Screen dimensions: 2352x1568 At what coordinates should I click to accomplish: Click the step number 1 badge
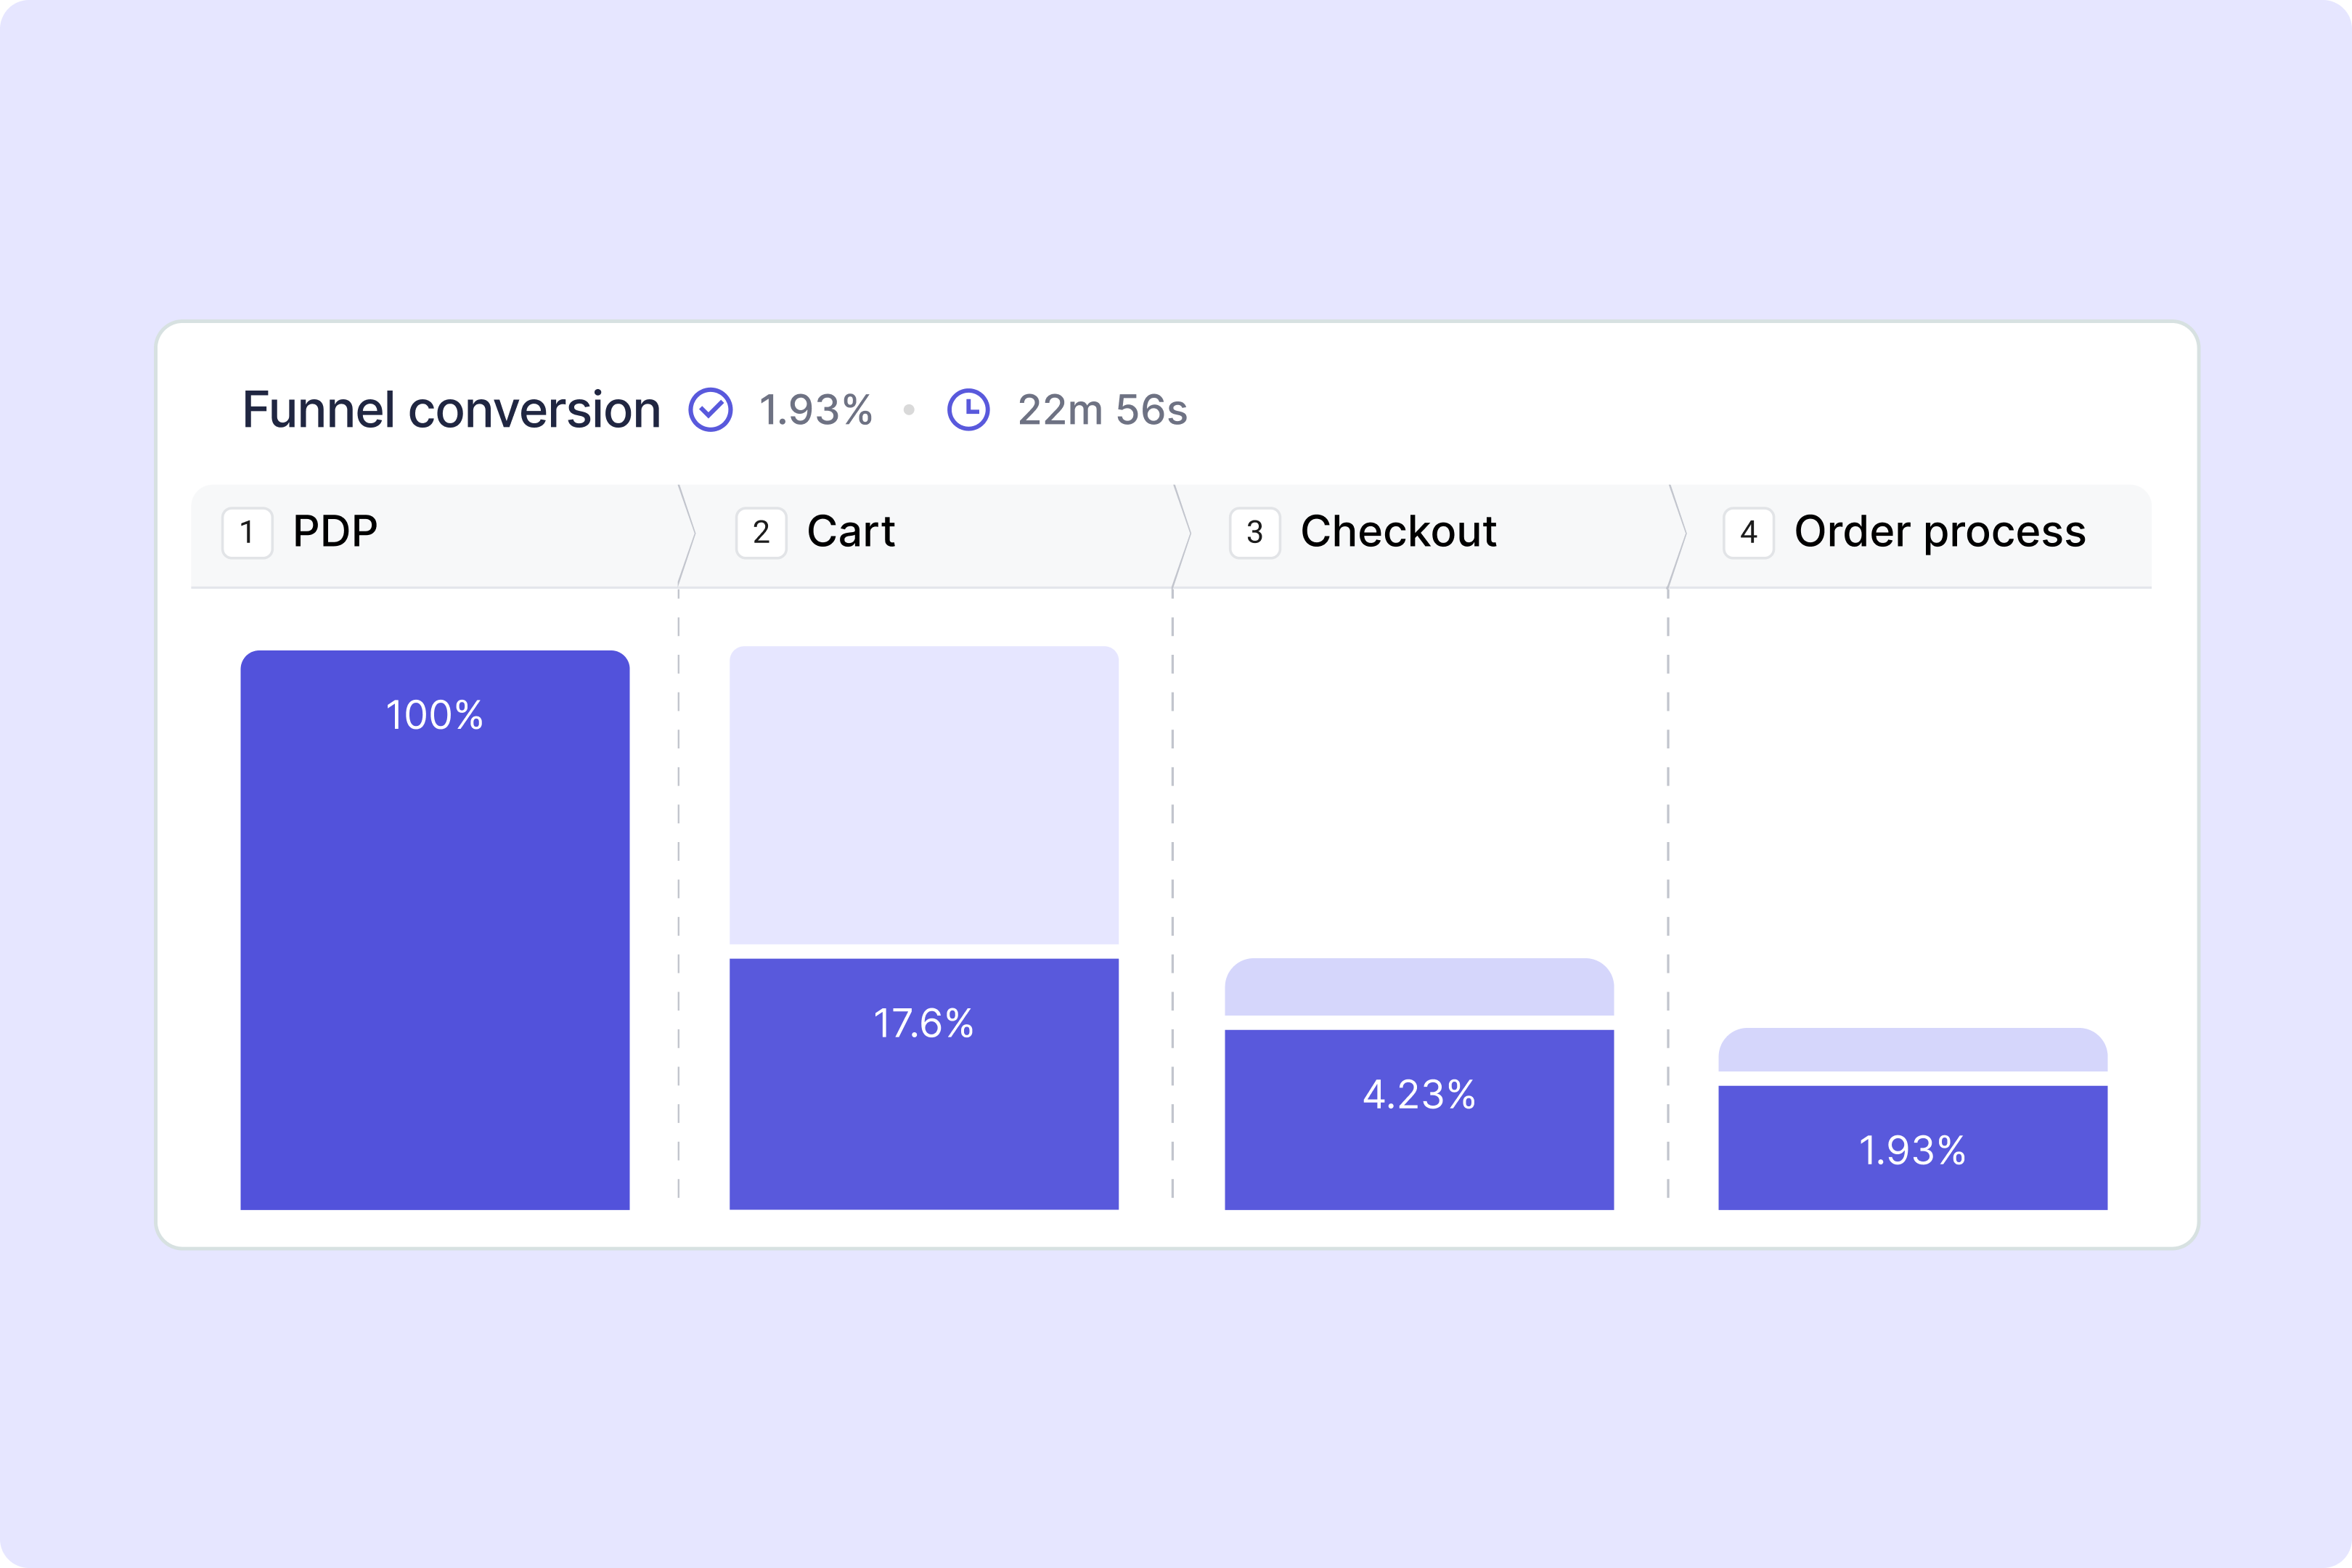click(247, 533)
